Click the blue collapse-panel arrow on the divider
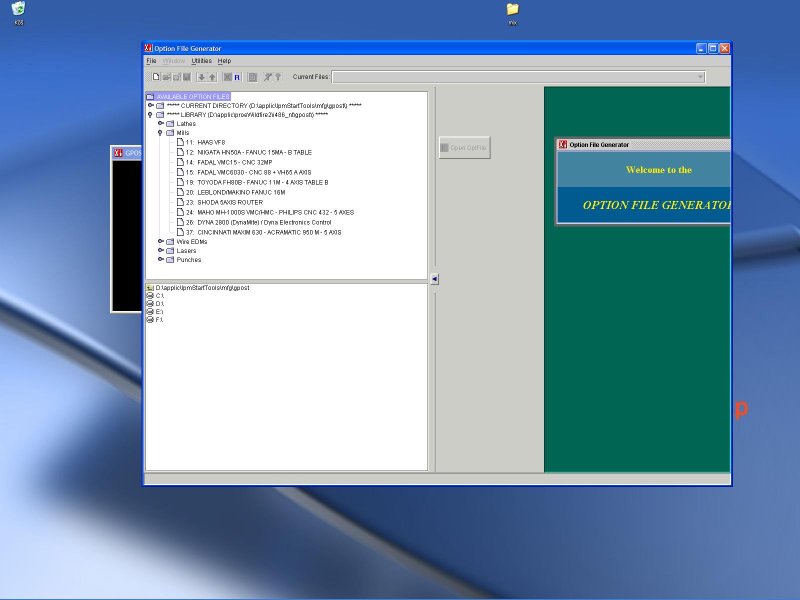Viewport: 800px width, 600px height. (x=434, y=279)
